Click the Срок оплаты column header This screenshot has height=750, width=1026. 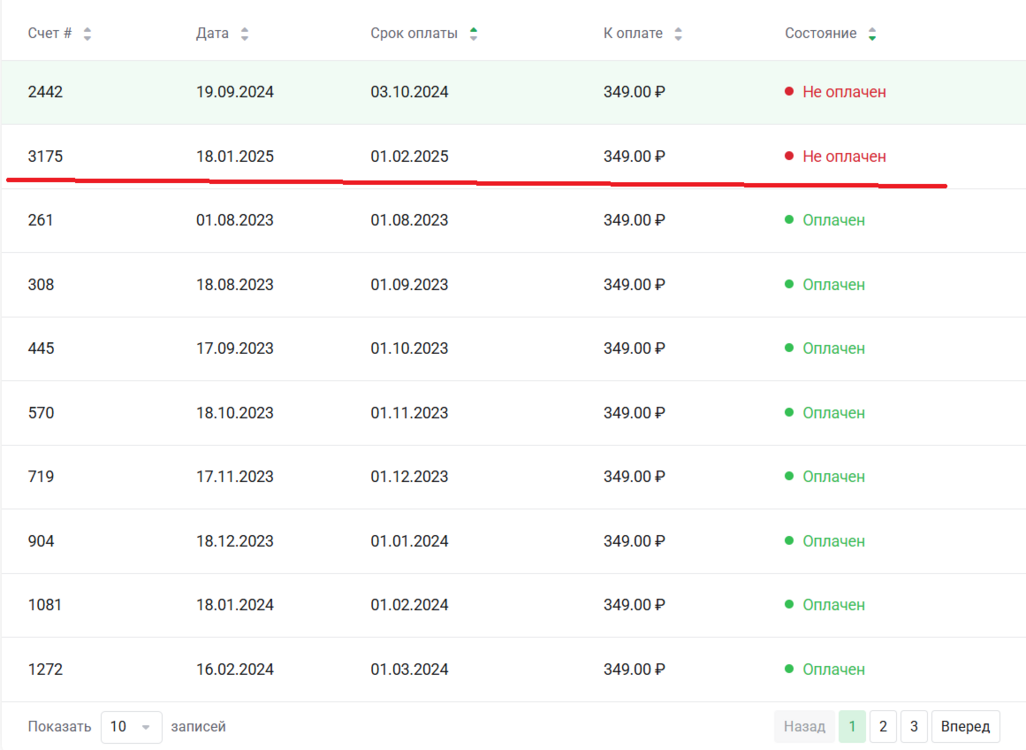(414, 33)
